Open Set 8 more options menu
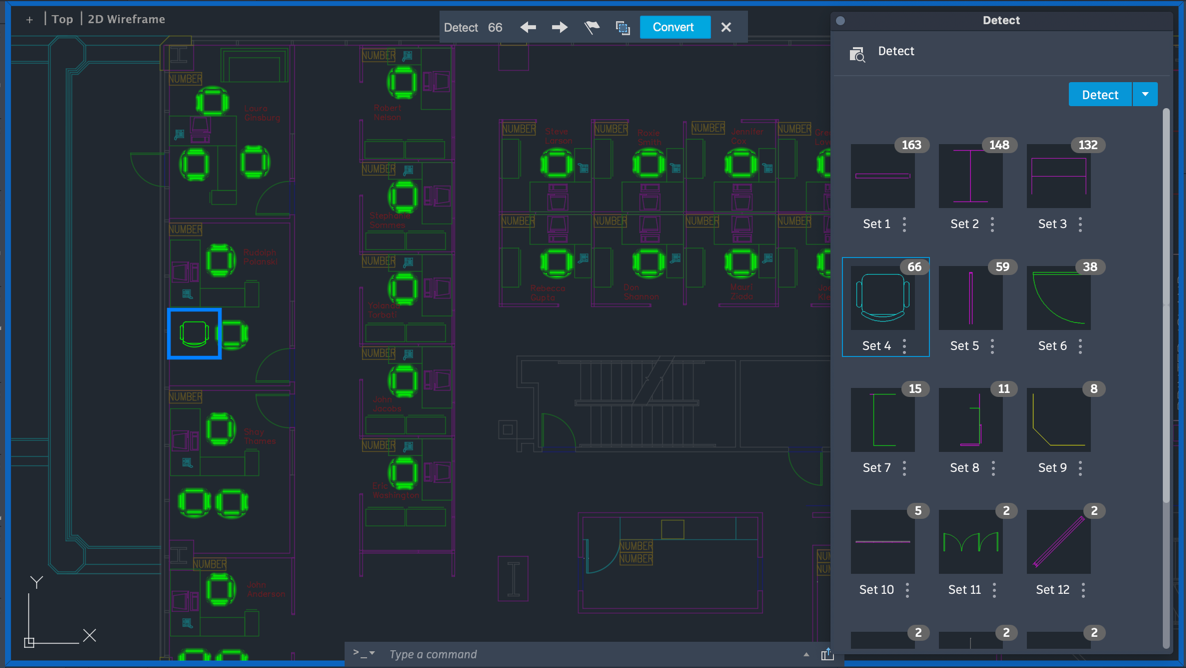The width and height of the screenshot is (1186, 668). [x=993, y=468]
